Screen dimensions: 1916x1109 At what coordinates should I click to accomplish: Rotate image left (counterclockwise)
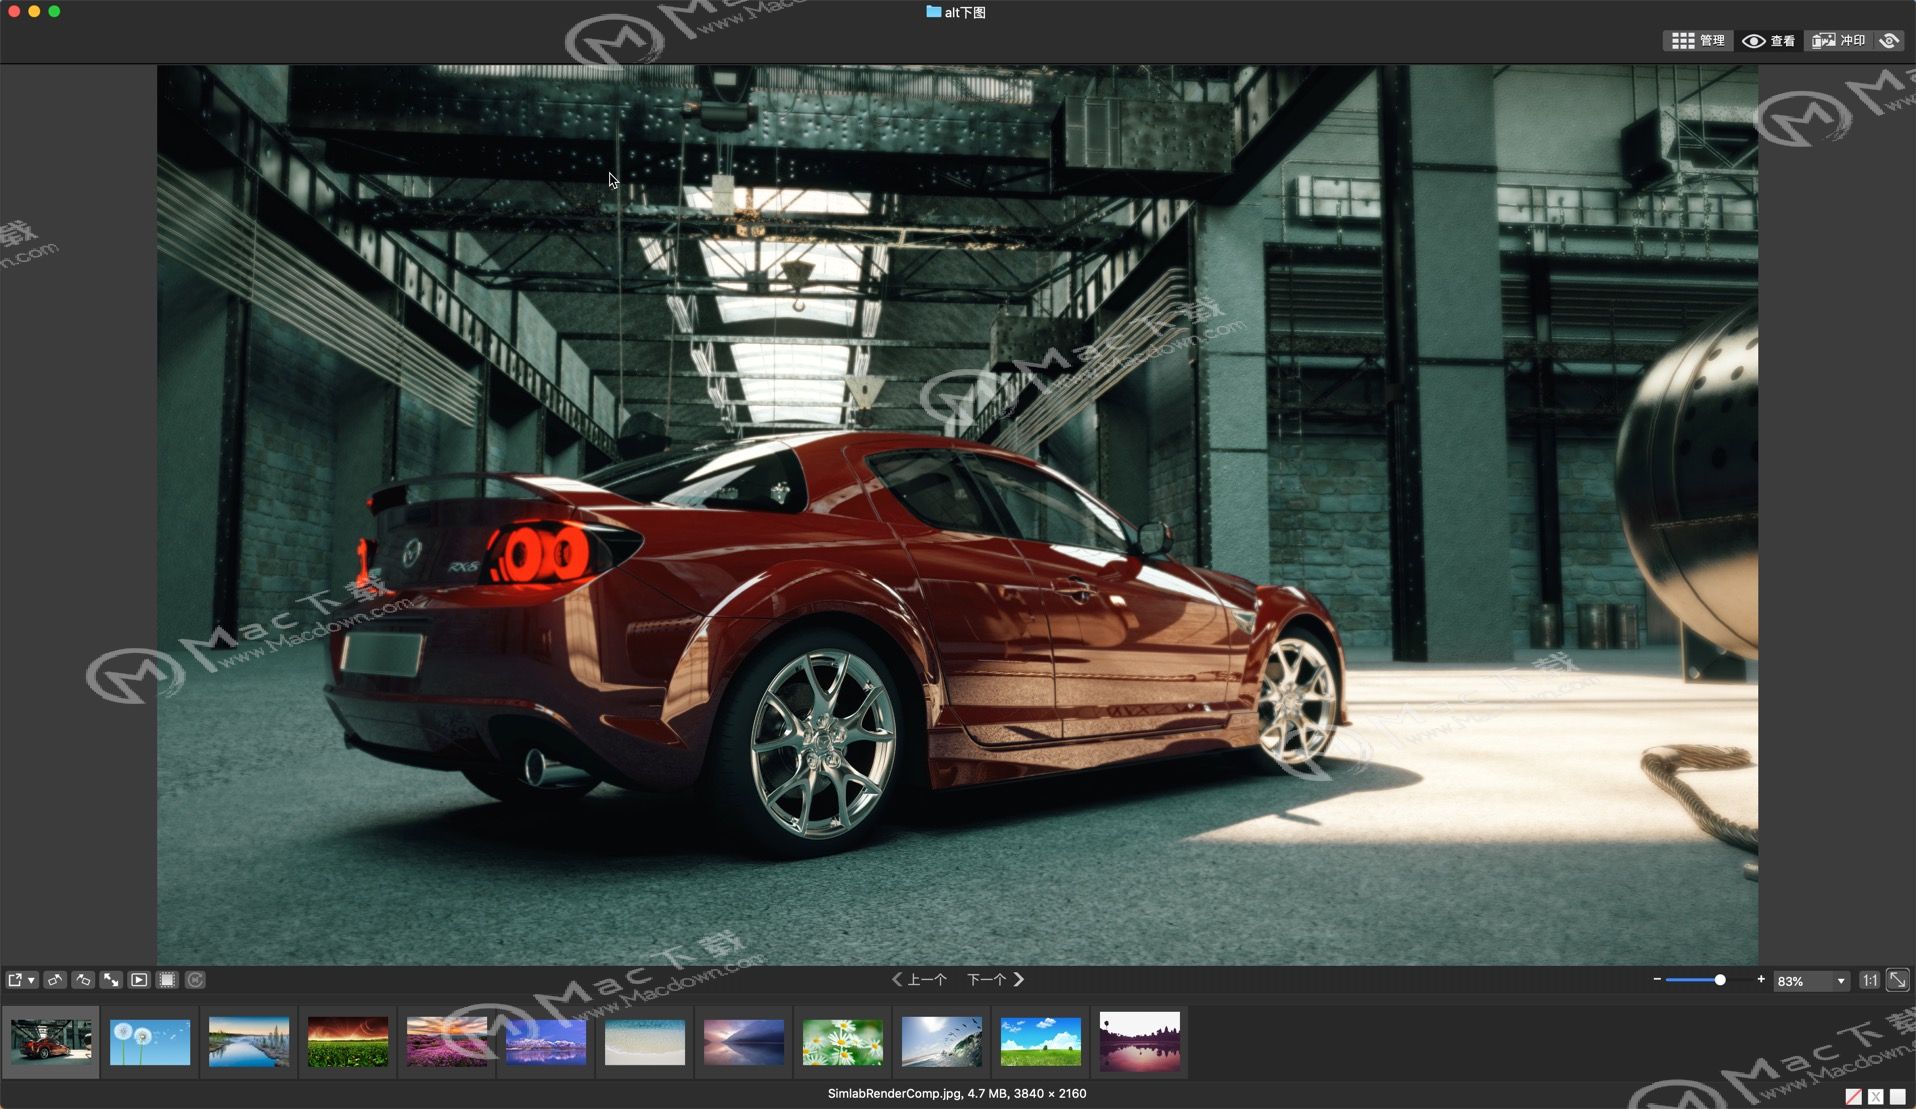[x=55, y=980]
